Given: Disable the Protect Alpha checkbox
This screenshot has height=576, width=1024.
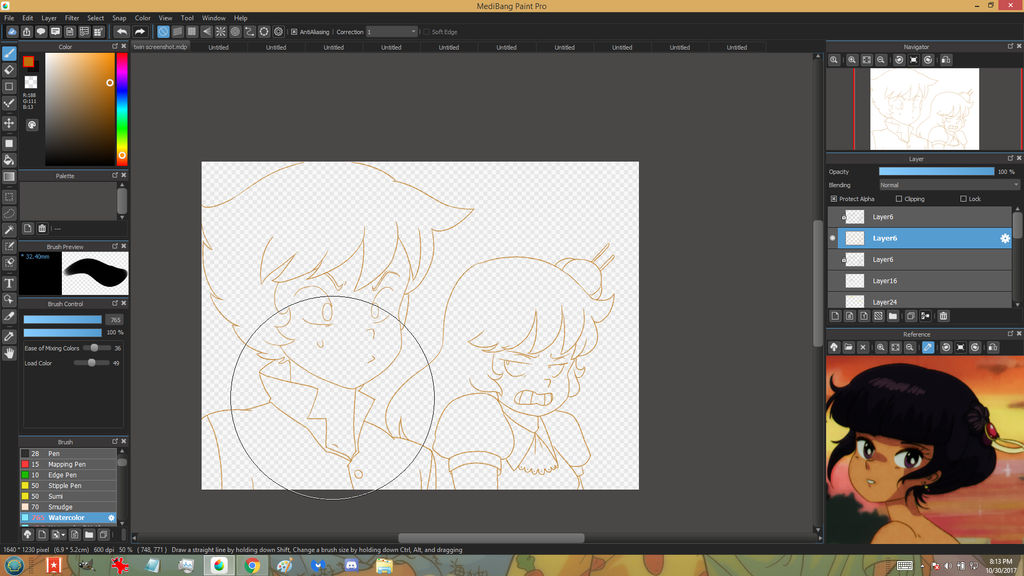Looking at the screenshot, I should point(834,199).
